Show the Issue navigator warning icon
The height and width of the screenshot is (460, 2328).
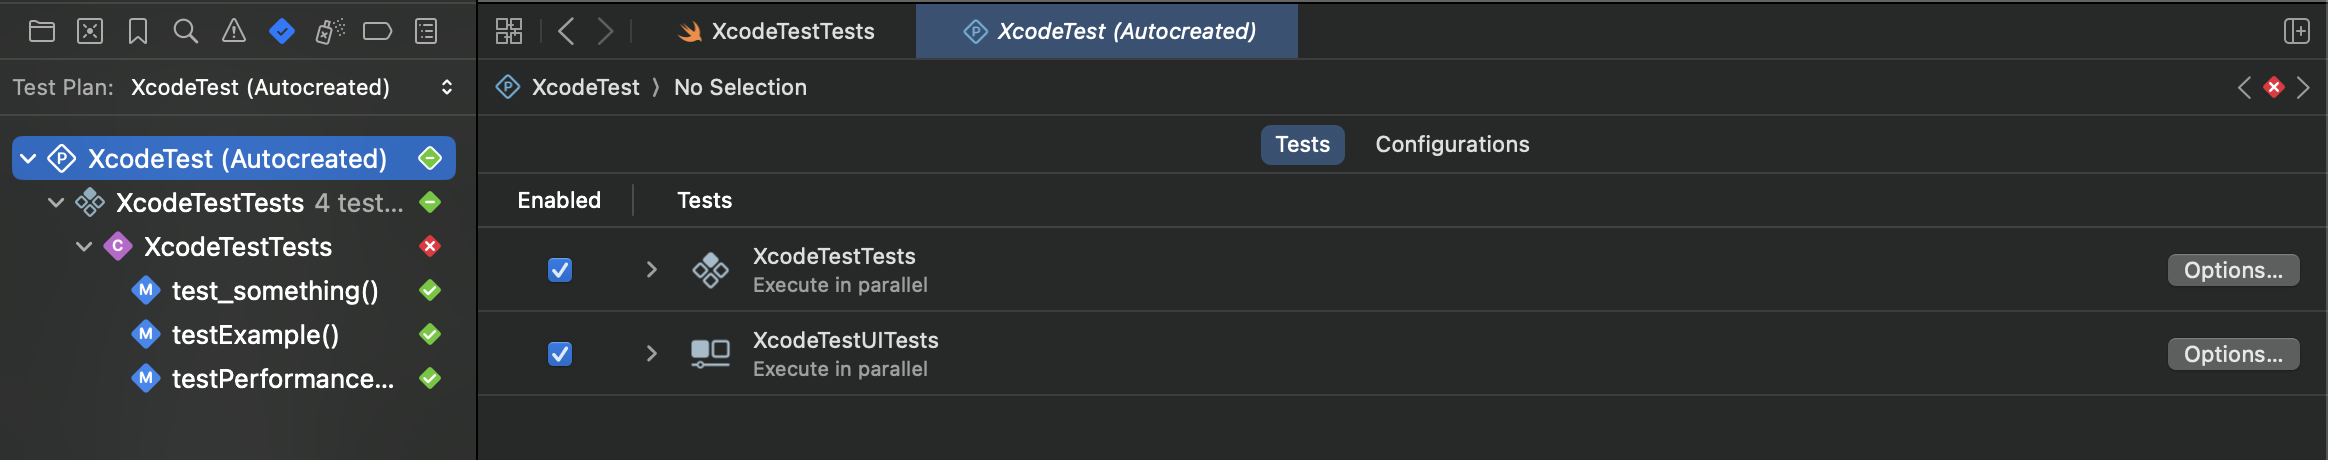pyautogui.click(x=233, y=31)
